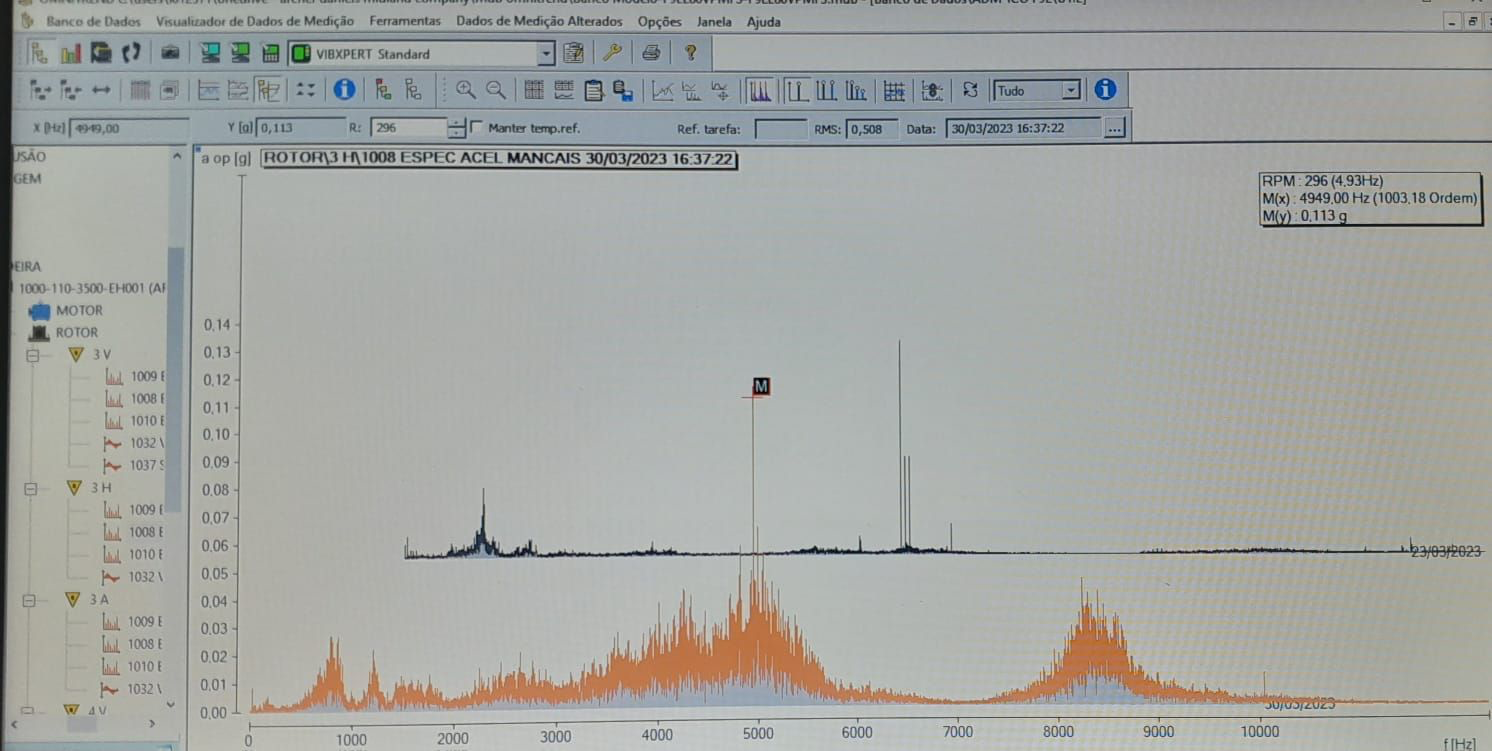Click the tree structure icon in top toolbar
Image resolution: width=1492 pixels, height=751 pixels.
[x=39, y=53]
